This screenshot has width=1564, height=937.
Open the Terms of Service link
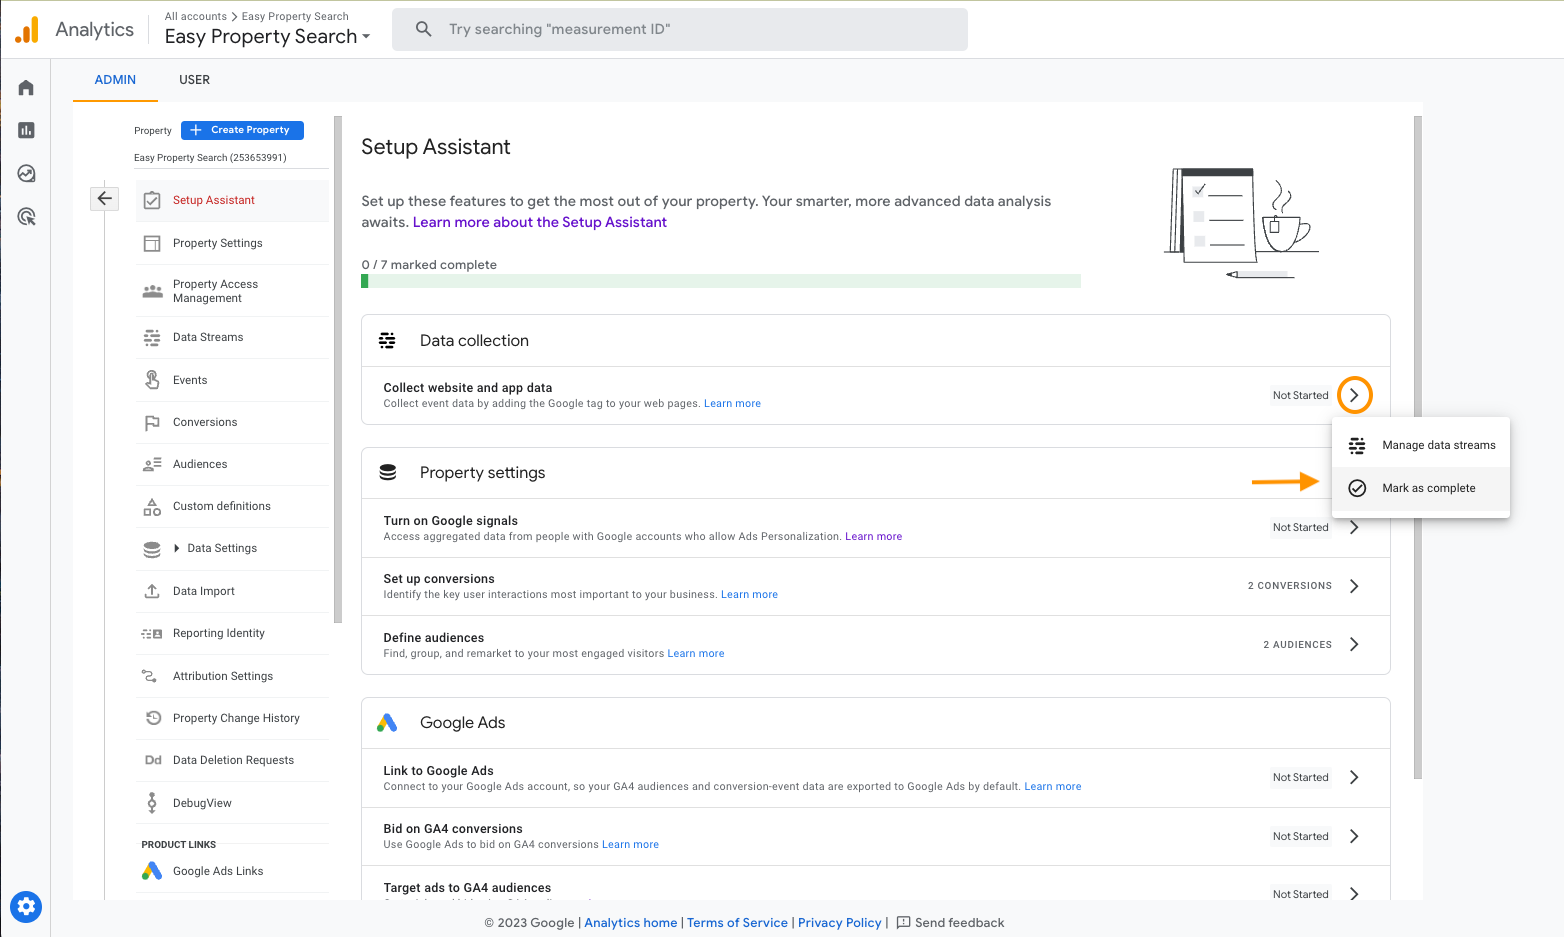coord(737,923)
